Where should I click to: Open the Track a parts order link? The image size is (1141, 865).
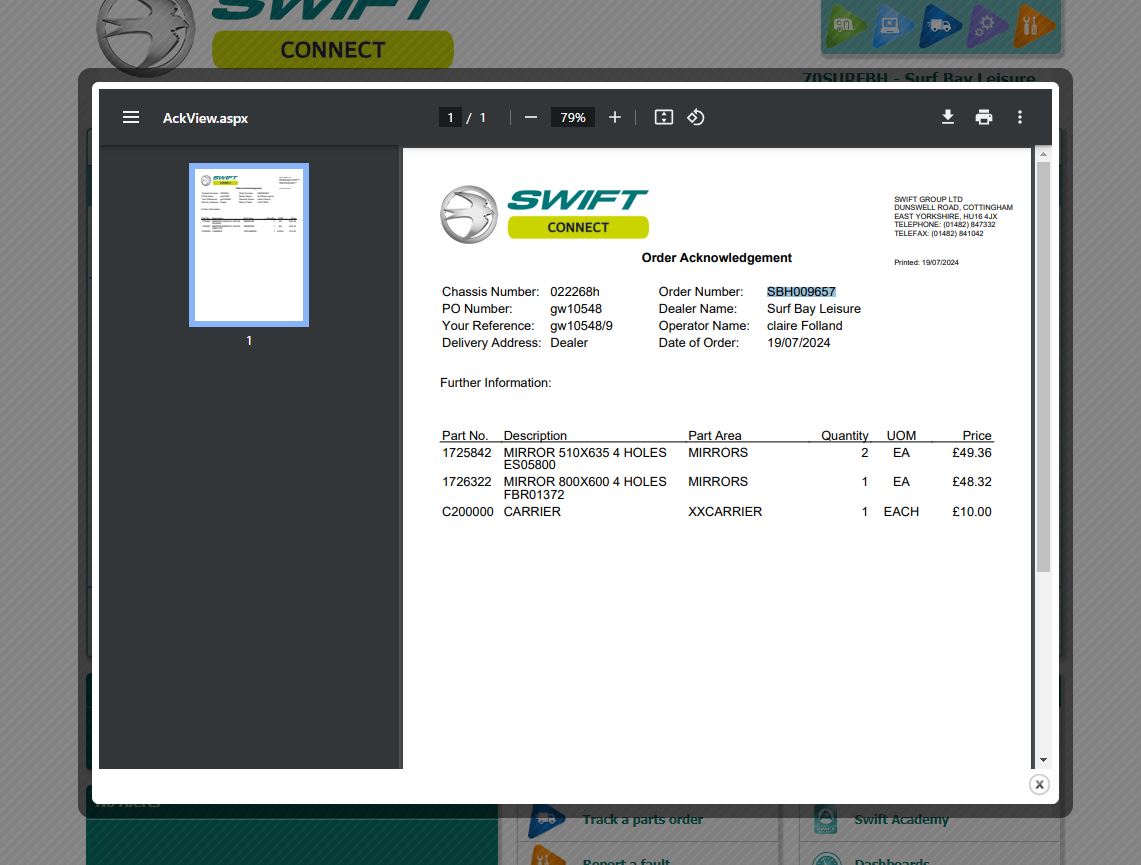[642, 819]
